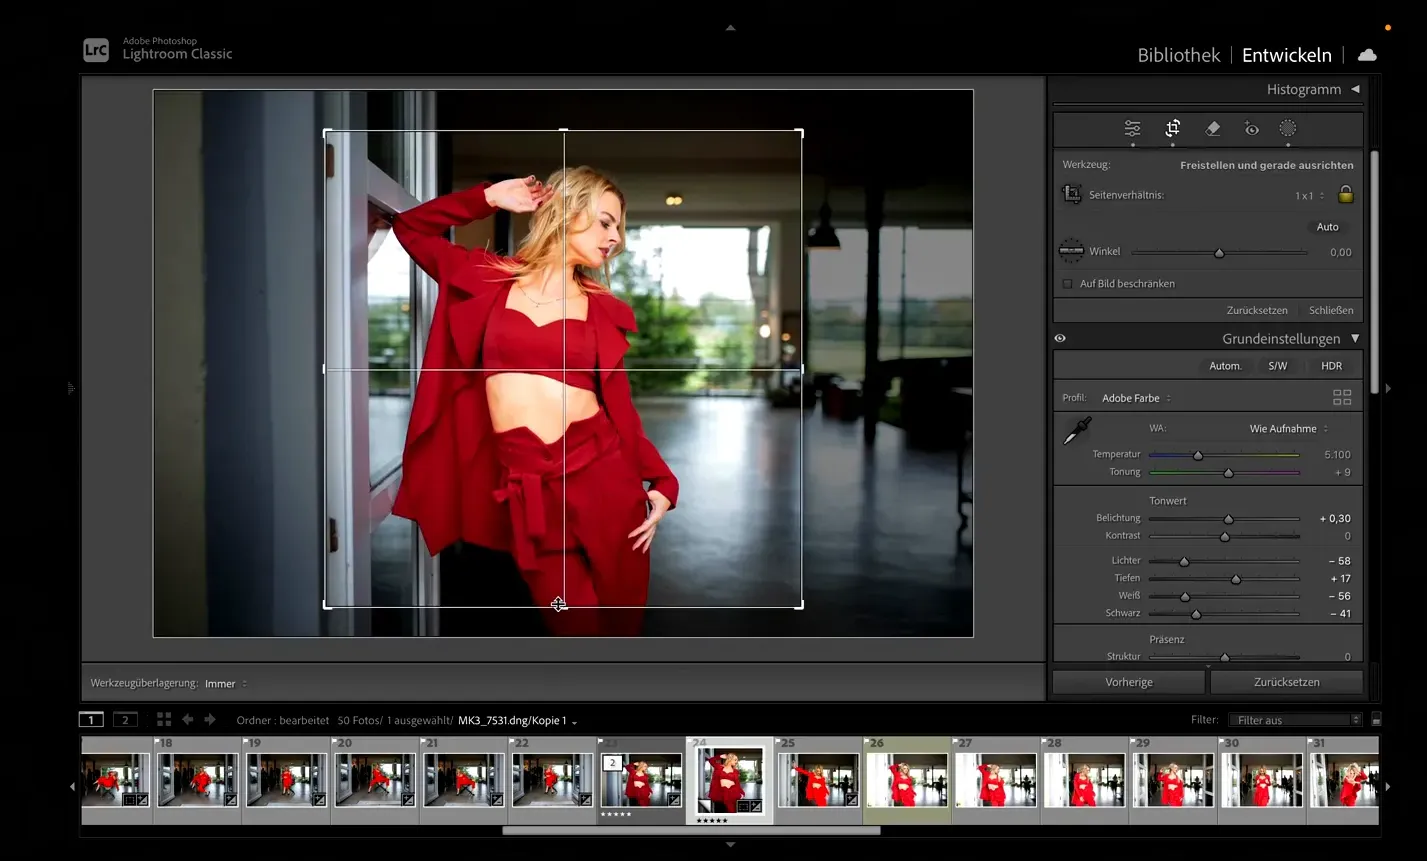The height and width of the screenshot is (861, 1427).
Task: Switch to the Entwickeln module
Action: click(1286, 55)
